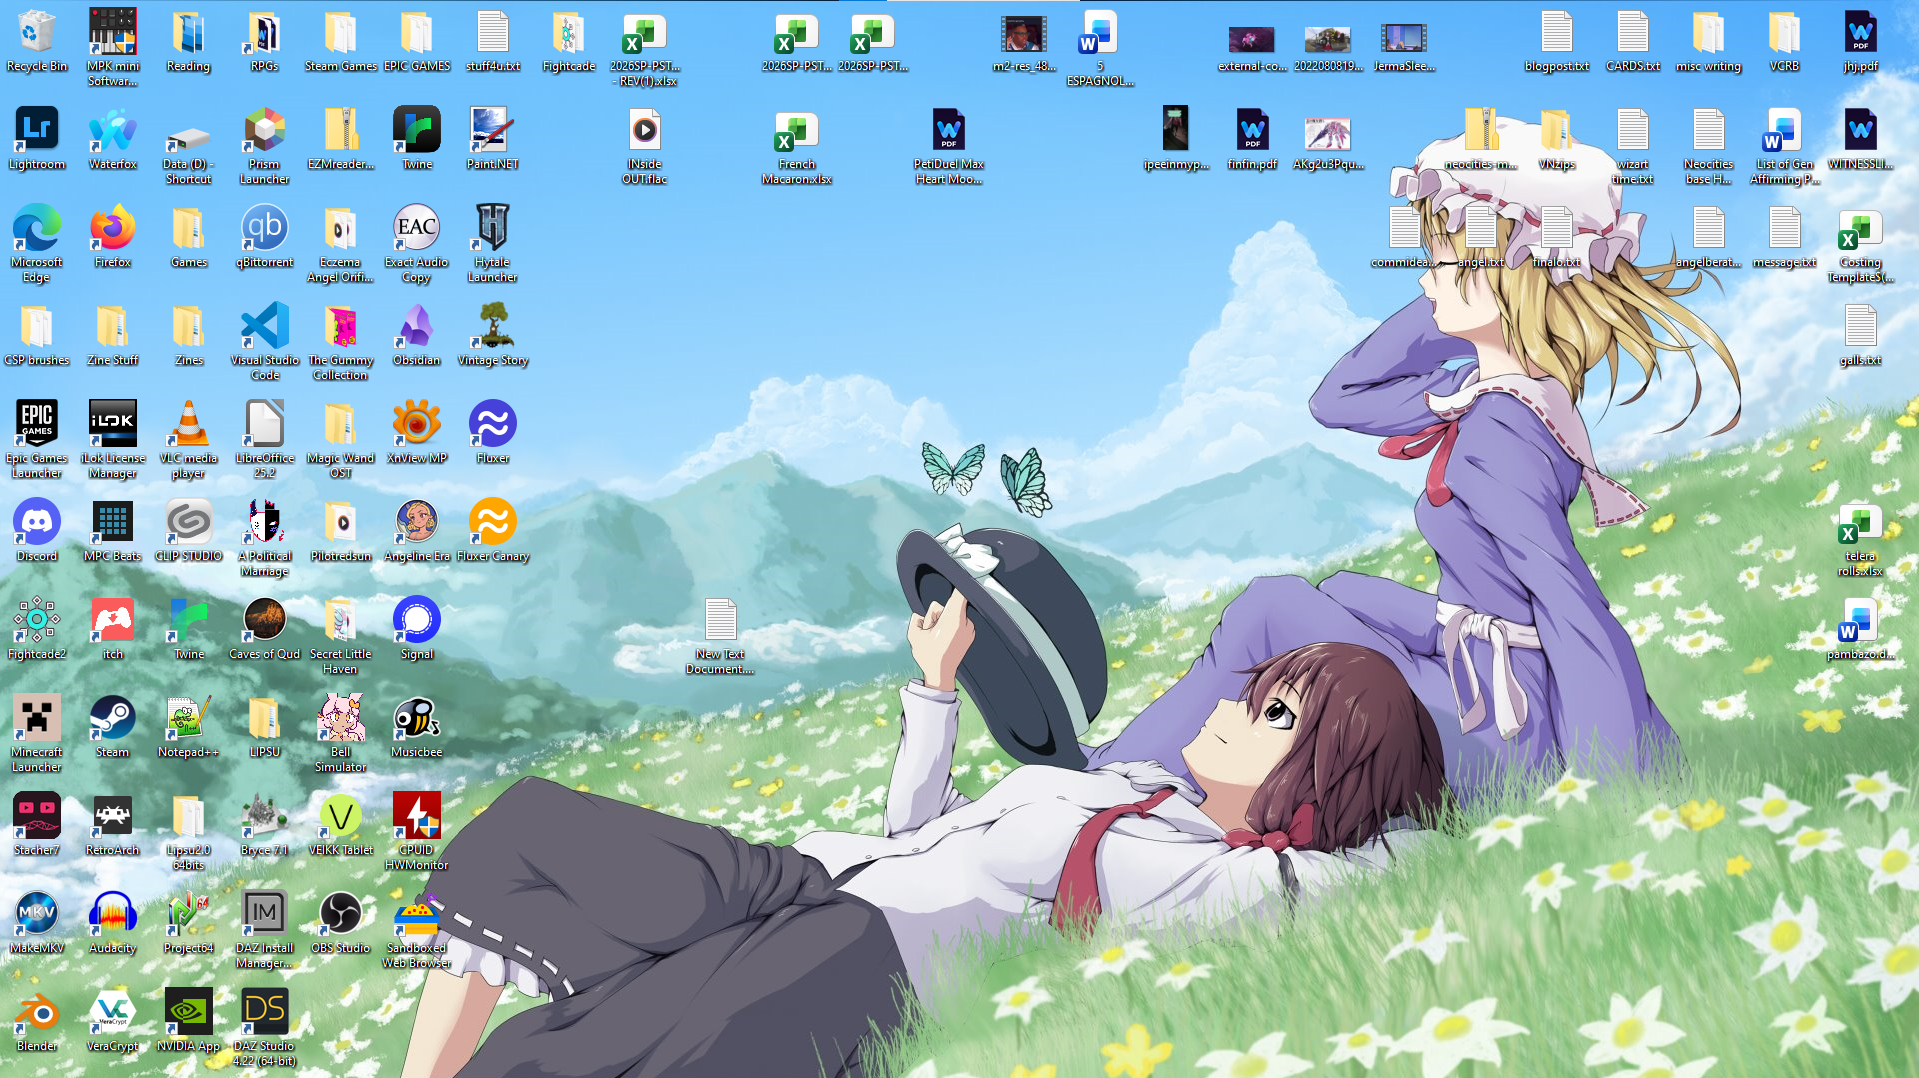Launch Fightcade2 shortcut

click(x=37, y=630)
